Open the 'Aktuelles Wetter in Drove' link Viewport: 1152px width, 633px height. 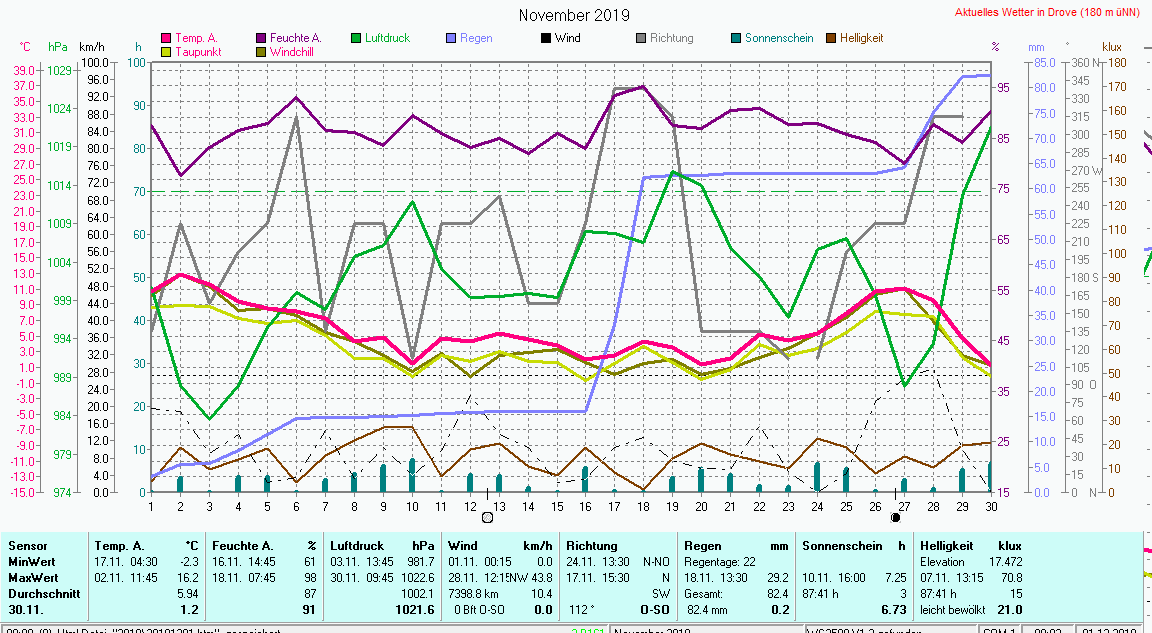coord(1049,13)
